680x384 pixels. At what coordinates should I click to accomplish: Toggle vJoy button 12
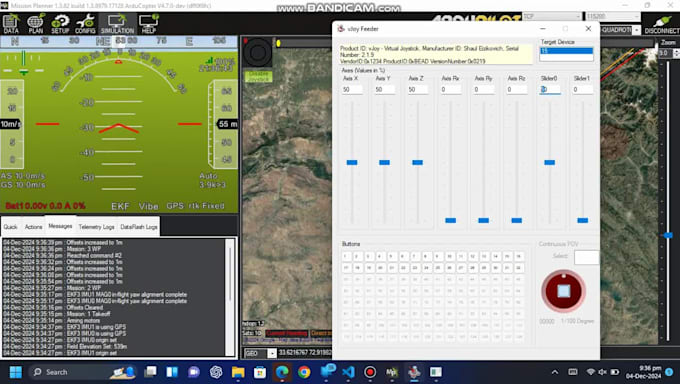pyautogui.click(x=473, y=256)
